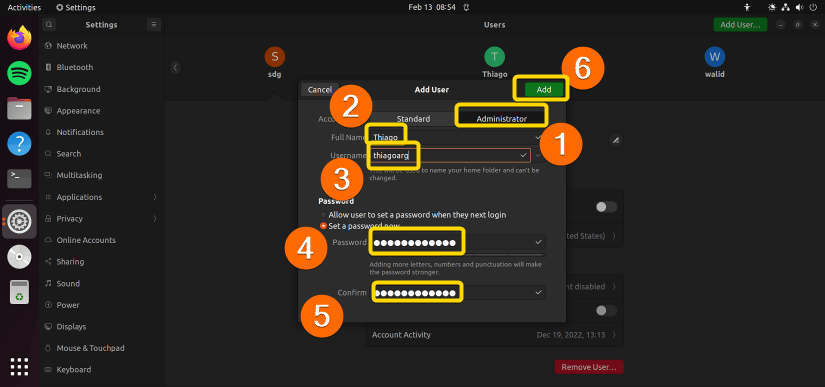Toggle the upper switch in Users panel

pyautogui.click(x=606, y=207)
